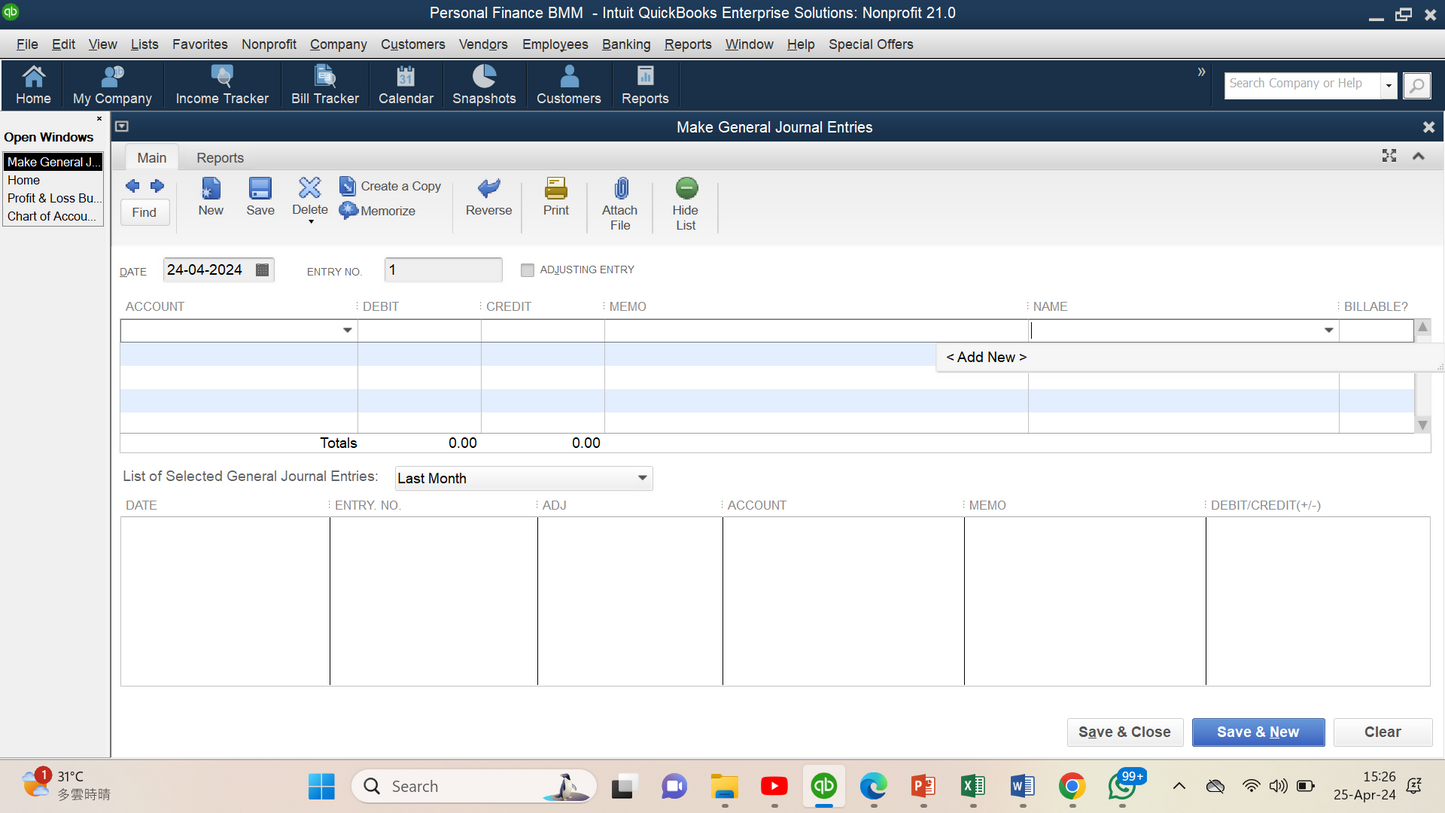Screen dimensions: 1445x813
Task: Open the Delete dropdown arrow
Action: tap(310, 222)
